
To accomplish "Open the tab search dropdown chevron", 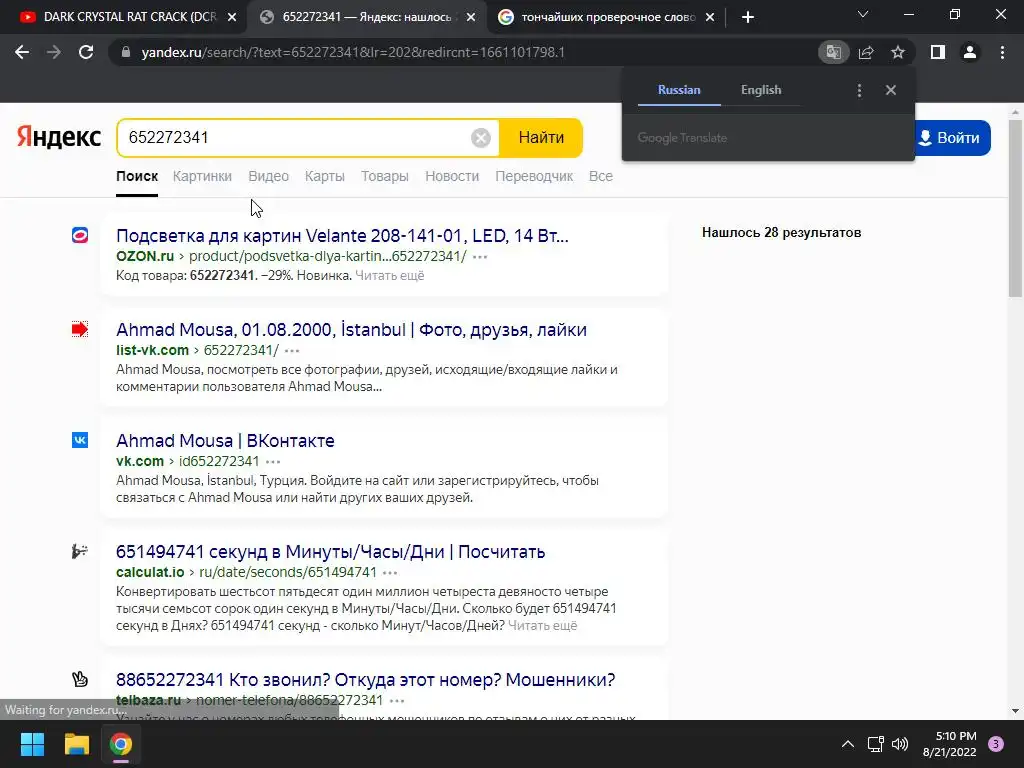I will coord(863,14).
